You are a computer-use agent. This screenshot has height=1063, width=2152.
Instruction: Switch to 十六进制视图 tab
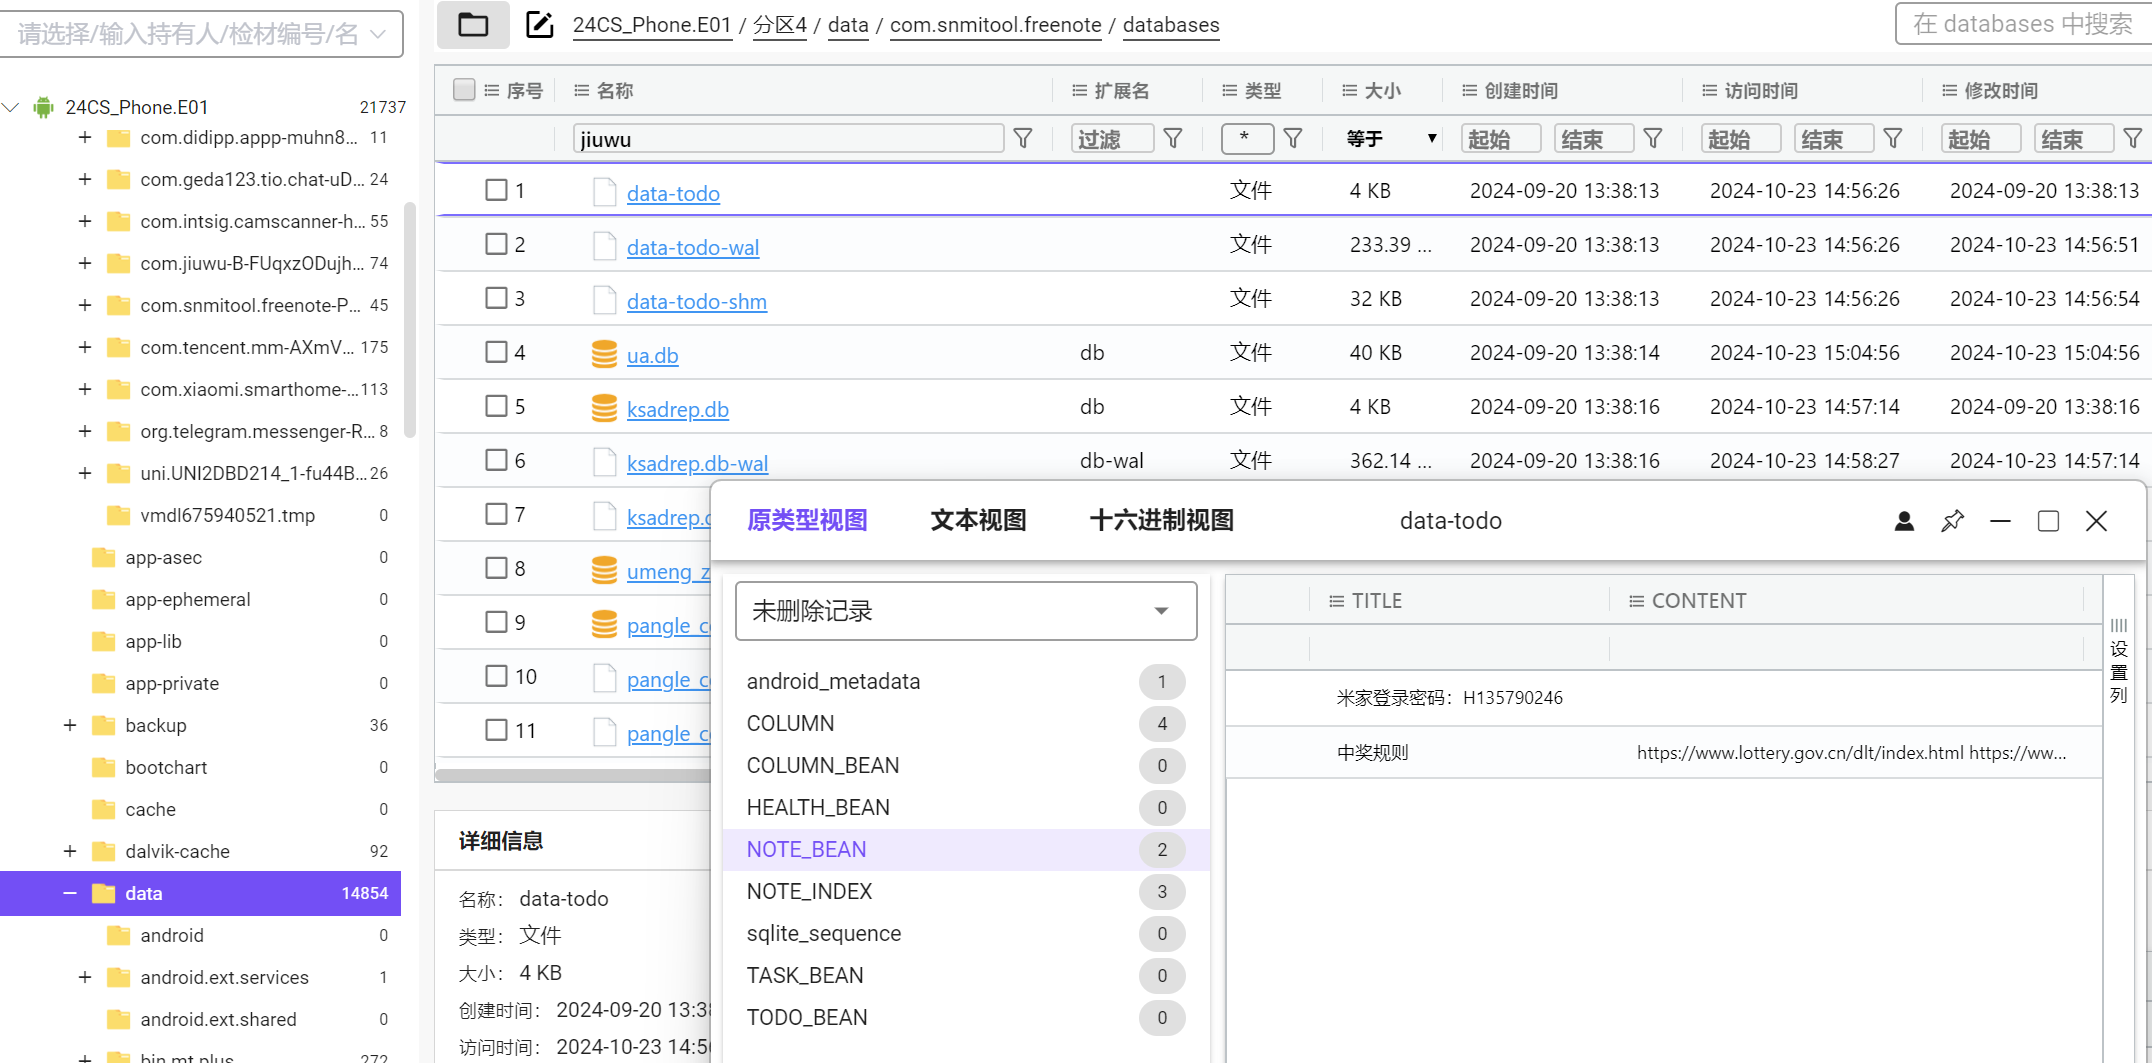coord(1161,521)
